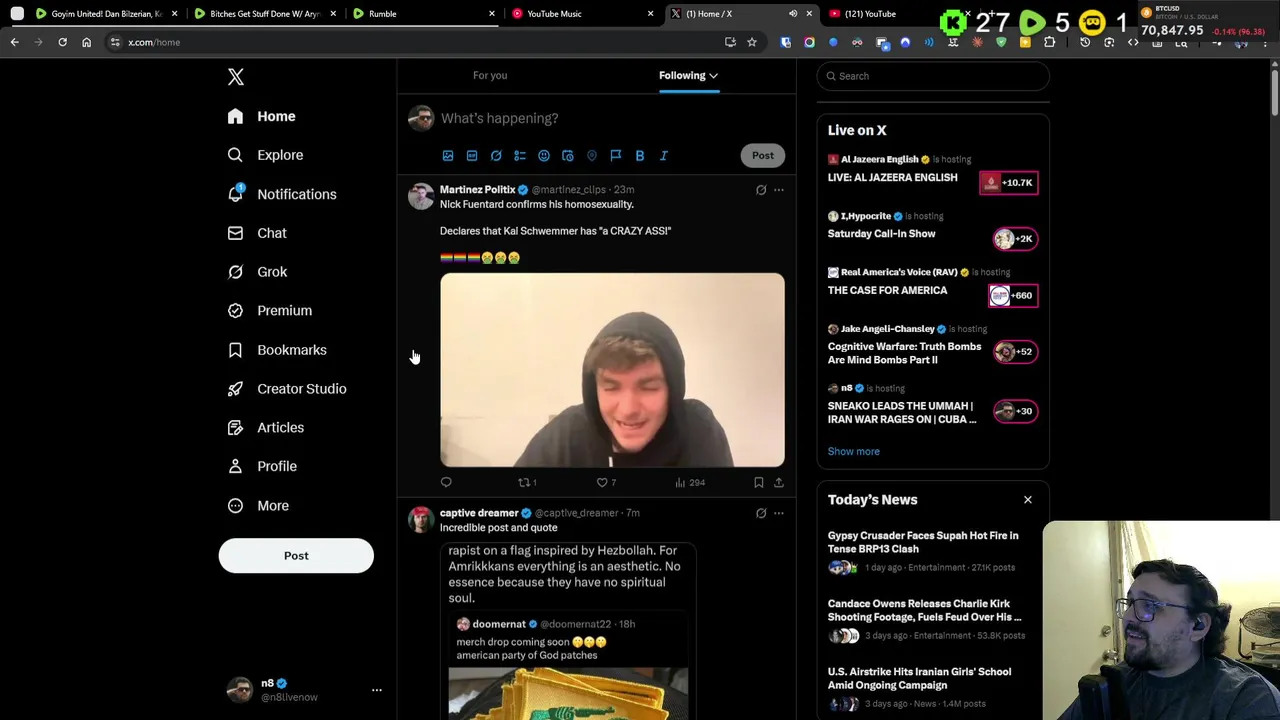Bookmark this page with star icon
Image resolution: width=1280 pixels, height=720 pixels.
point(752,42)
